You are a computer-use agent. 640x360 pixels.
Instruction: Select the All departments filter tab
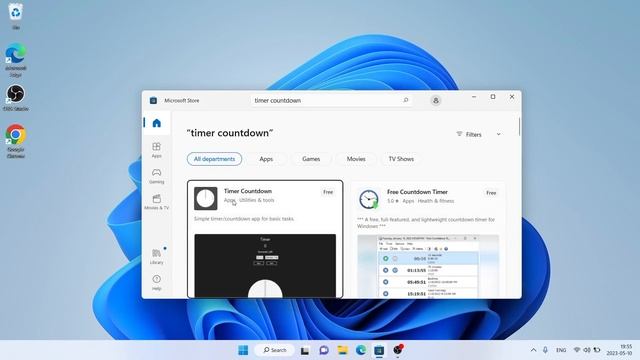[x=214, y=159]
